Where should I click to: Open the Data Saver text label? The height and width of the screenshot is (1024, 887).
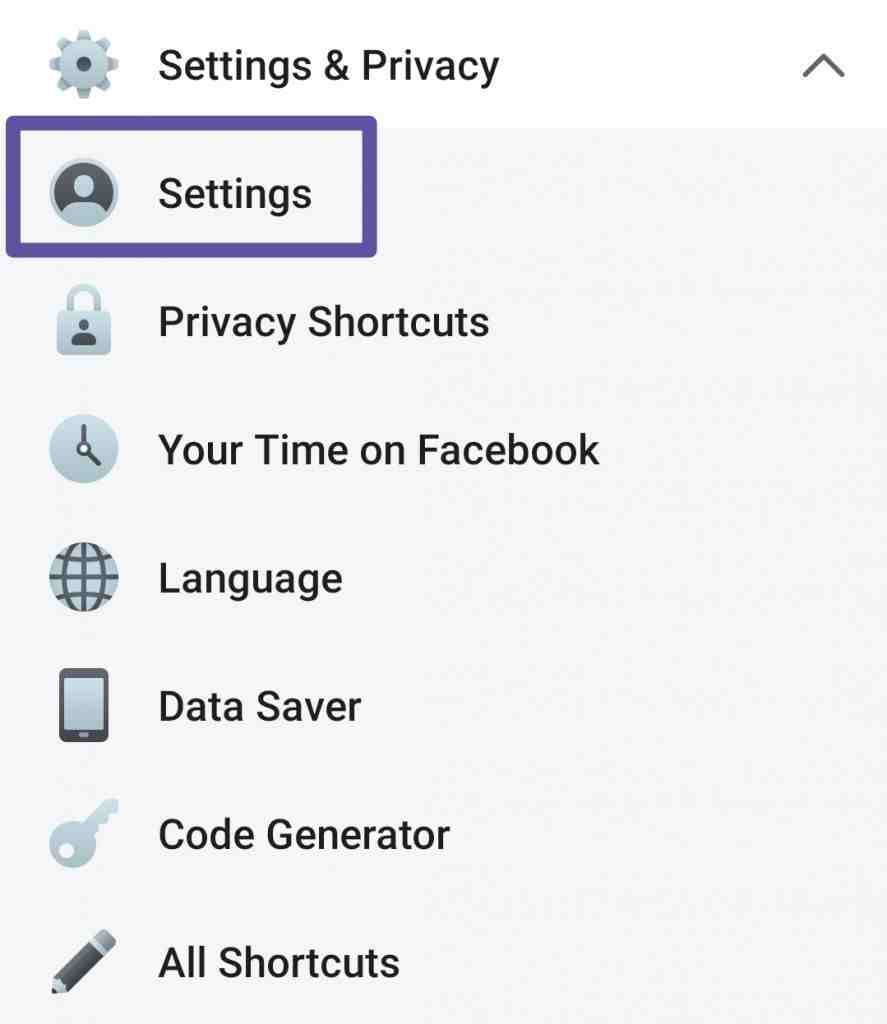260,707
